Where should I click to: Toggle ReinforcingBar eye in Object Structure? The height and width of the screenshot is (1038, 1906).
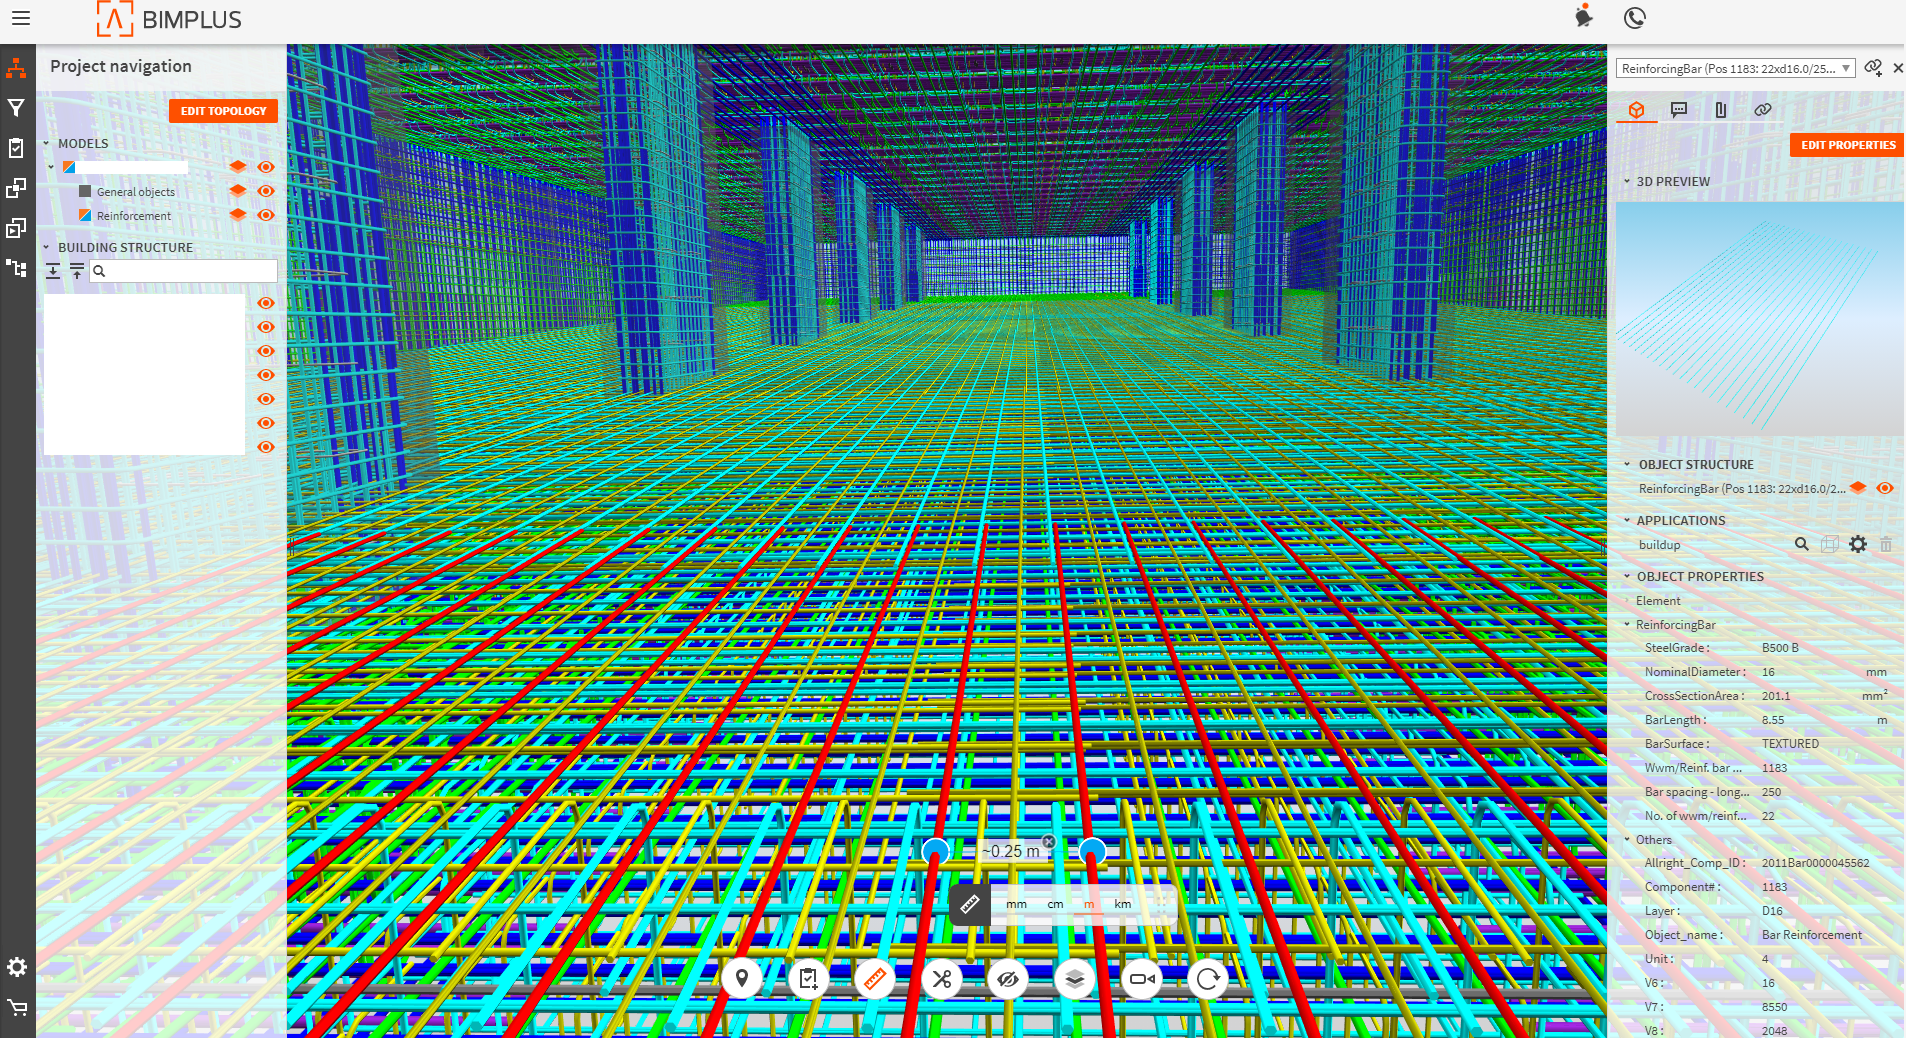click(x=1885, y=488)
